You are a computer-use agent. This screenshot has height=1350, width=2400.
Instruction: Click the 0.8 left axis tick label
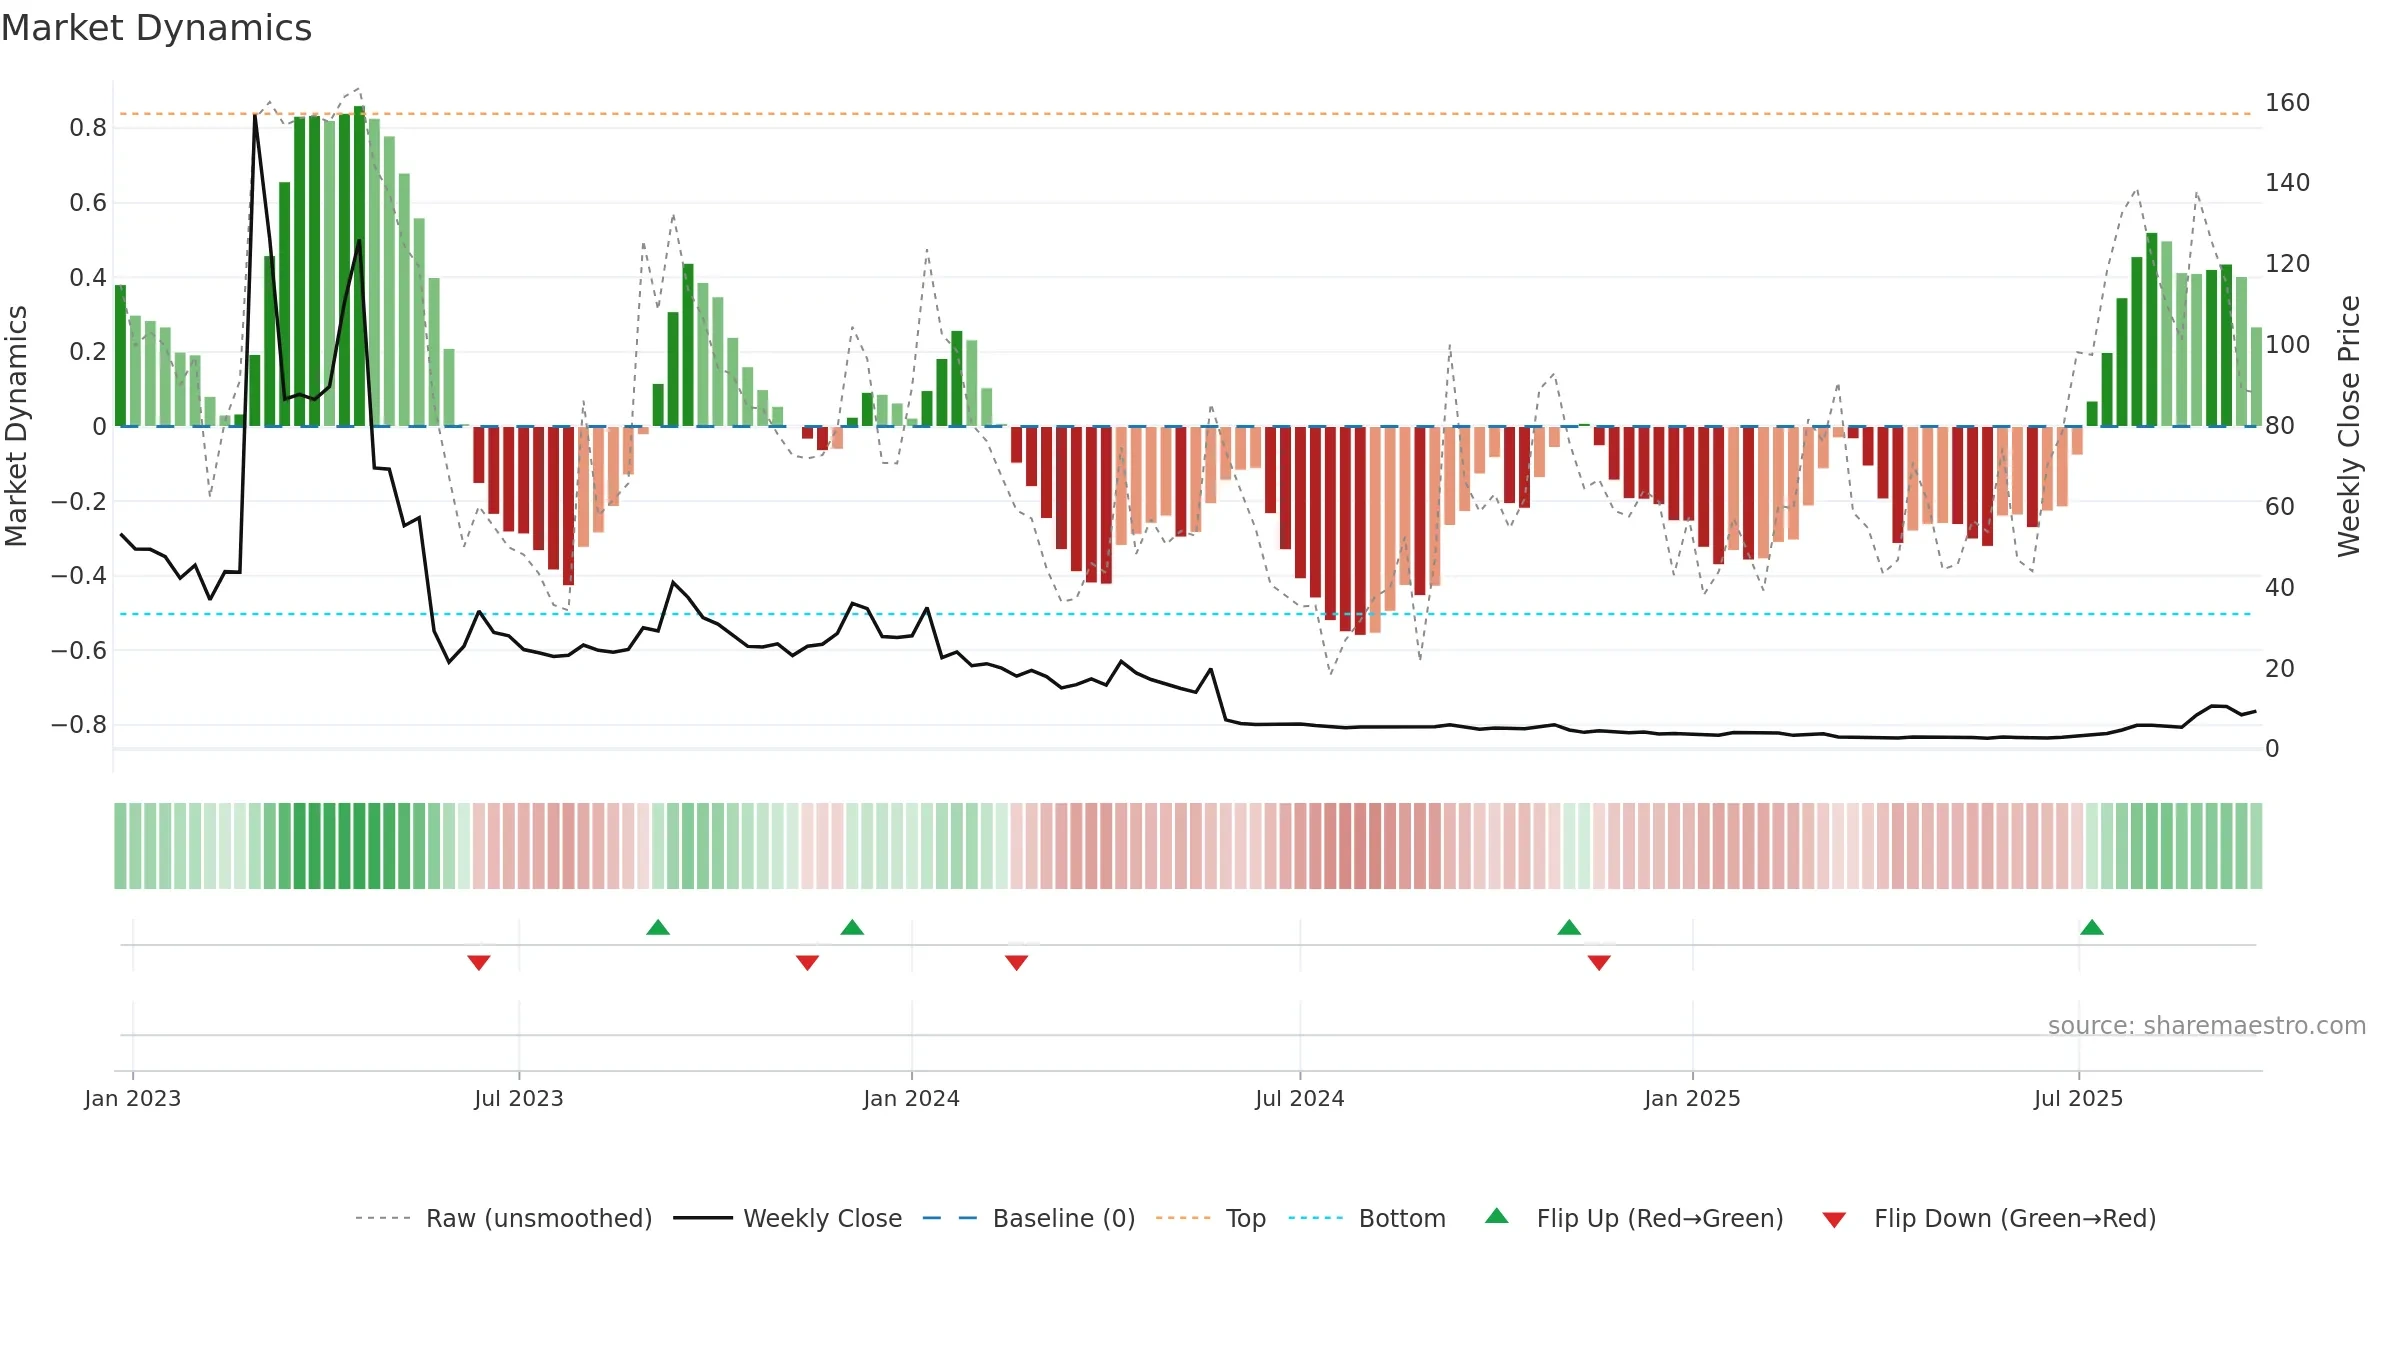coord(88,128)
